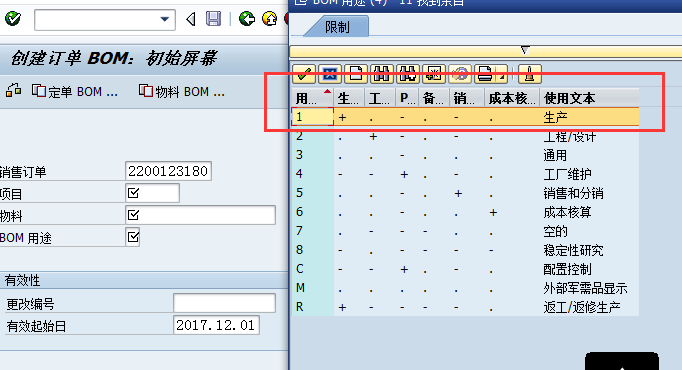Viewport: 682px width, 370px height.
Task: Click the Print icon in dialog toolbar
Action: [485, 73]
